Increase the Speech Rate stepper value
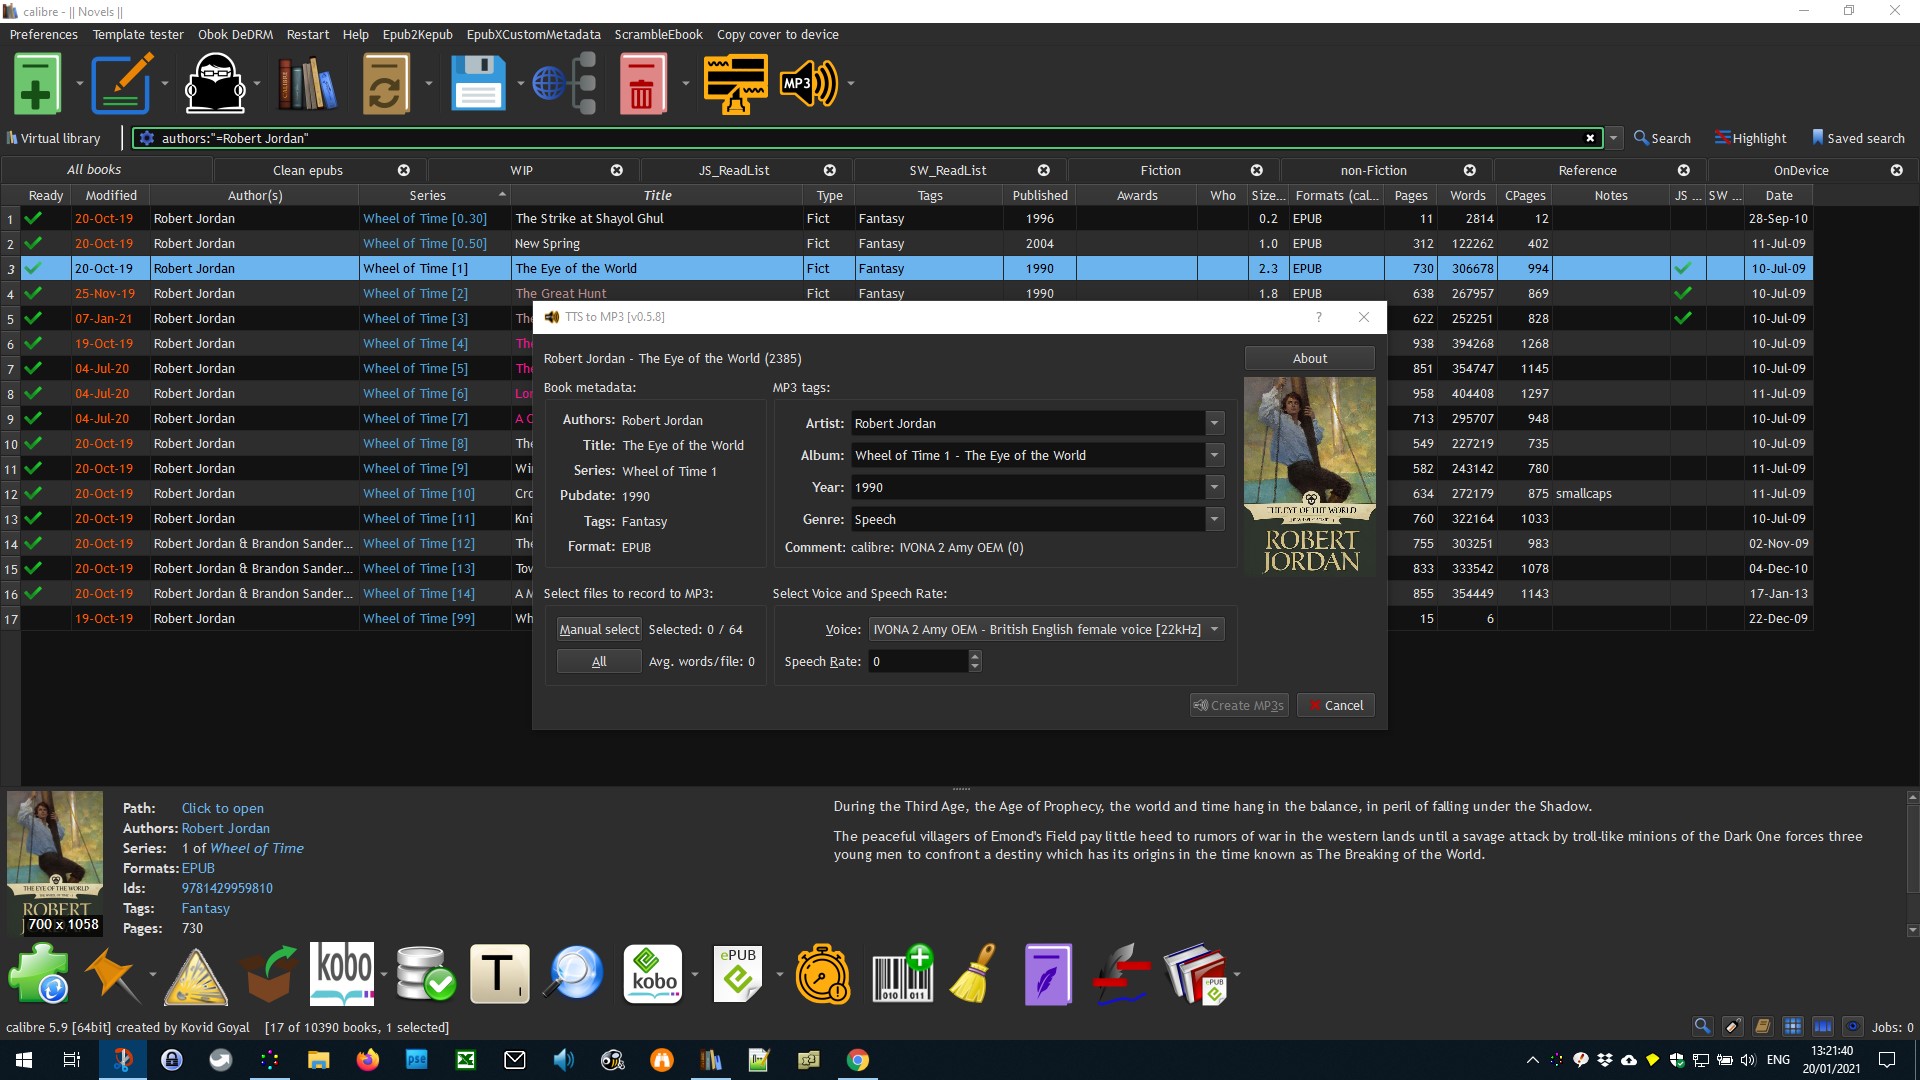The height and width of the screenshot is (1080, 1920). point(975,656)
